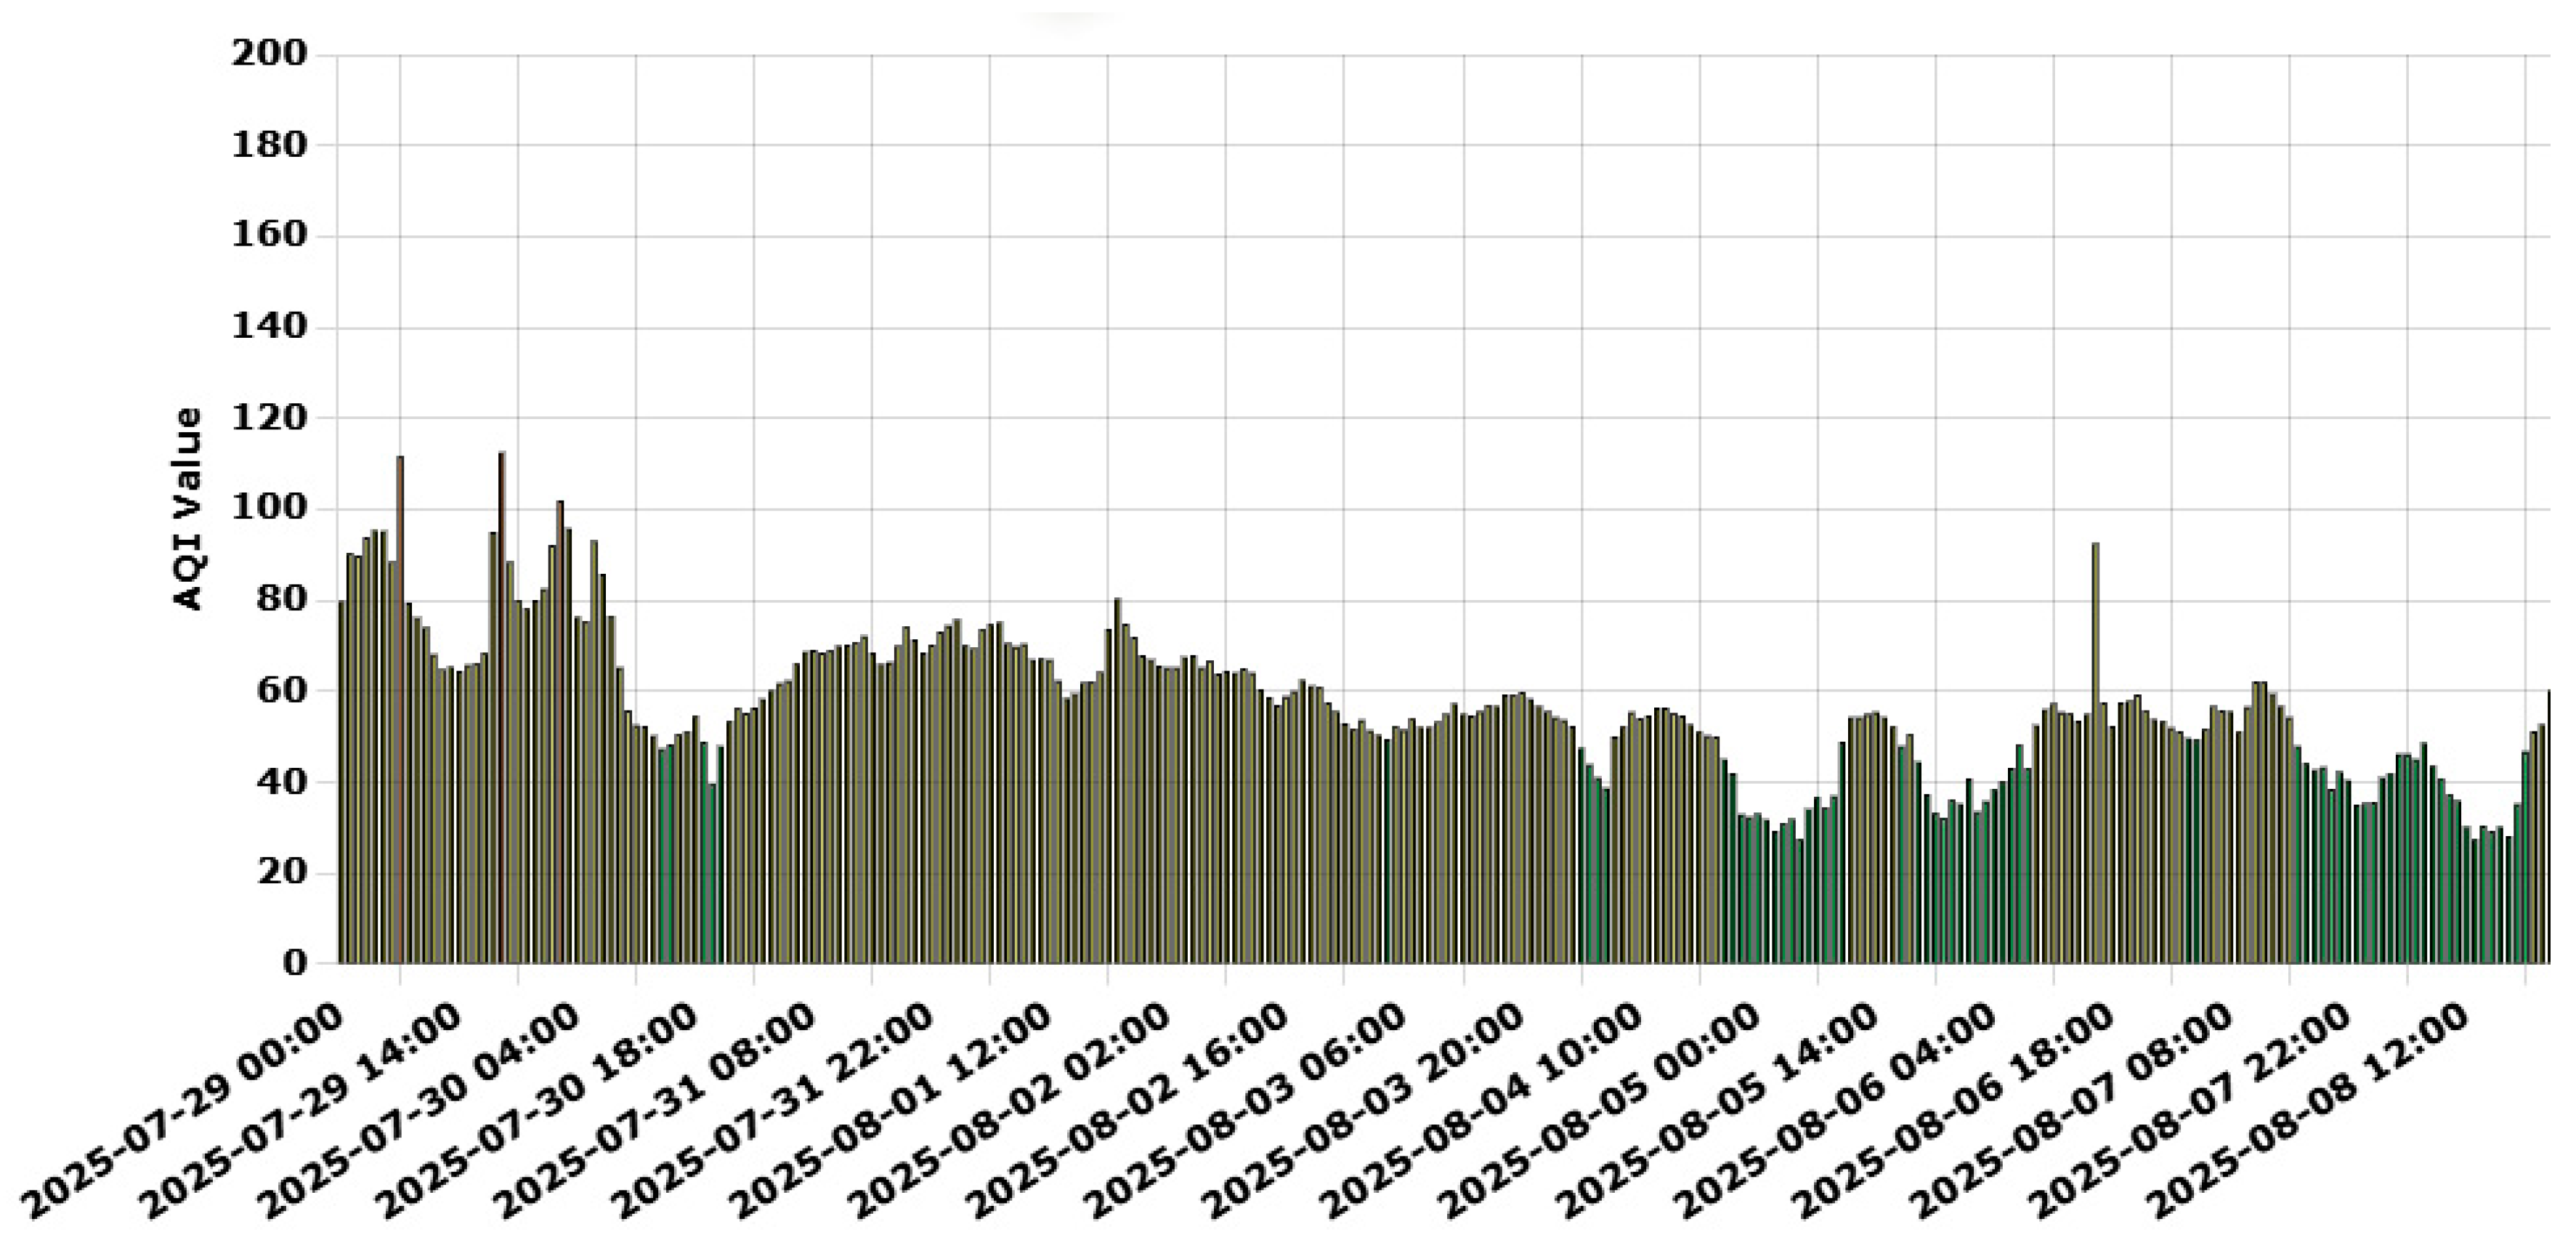Viewport: 2576px width, 1248px height.
Task: Click the 120 y-axis label
Action: (x=269, y=418)
